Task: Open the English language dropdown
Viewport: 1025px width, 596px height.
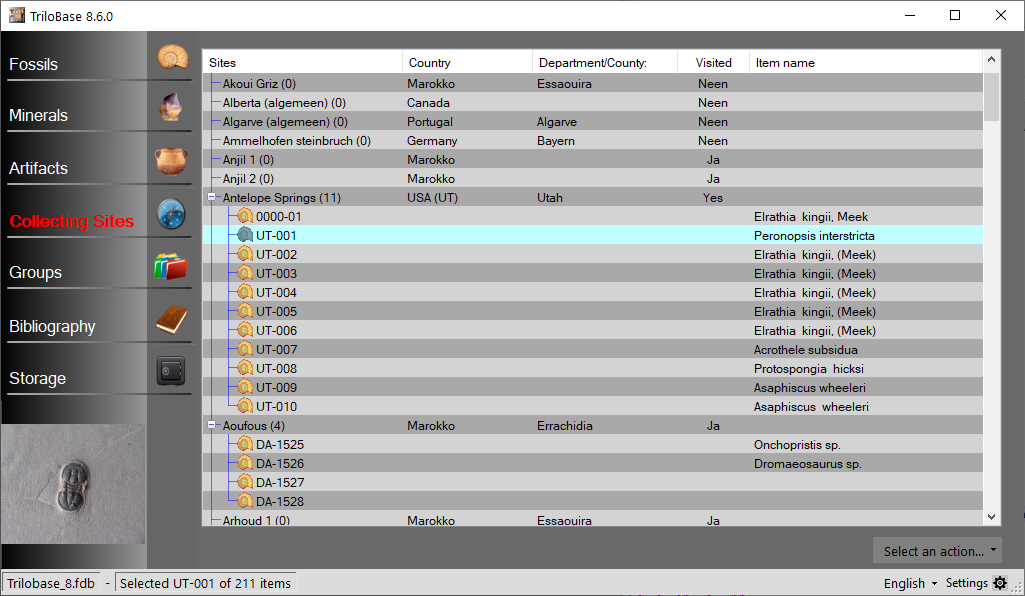Action: (910, 583)
